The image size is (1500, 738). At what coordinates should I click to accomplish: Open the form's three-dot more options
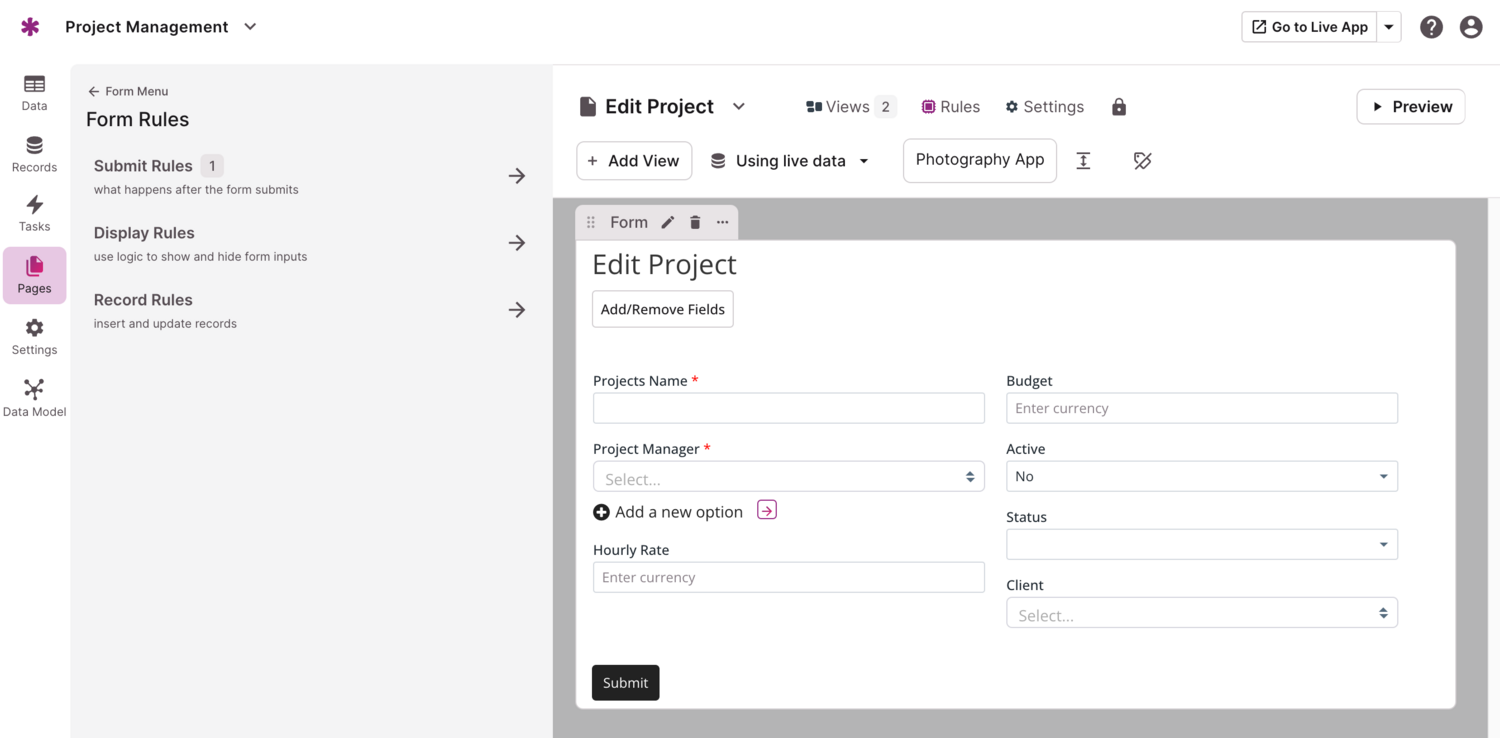(722, 223)
